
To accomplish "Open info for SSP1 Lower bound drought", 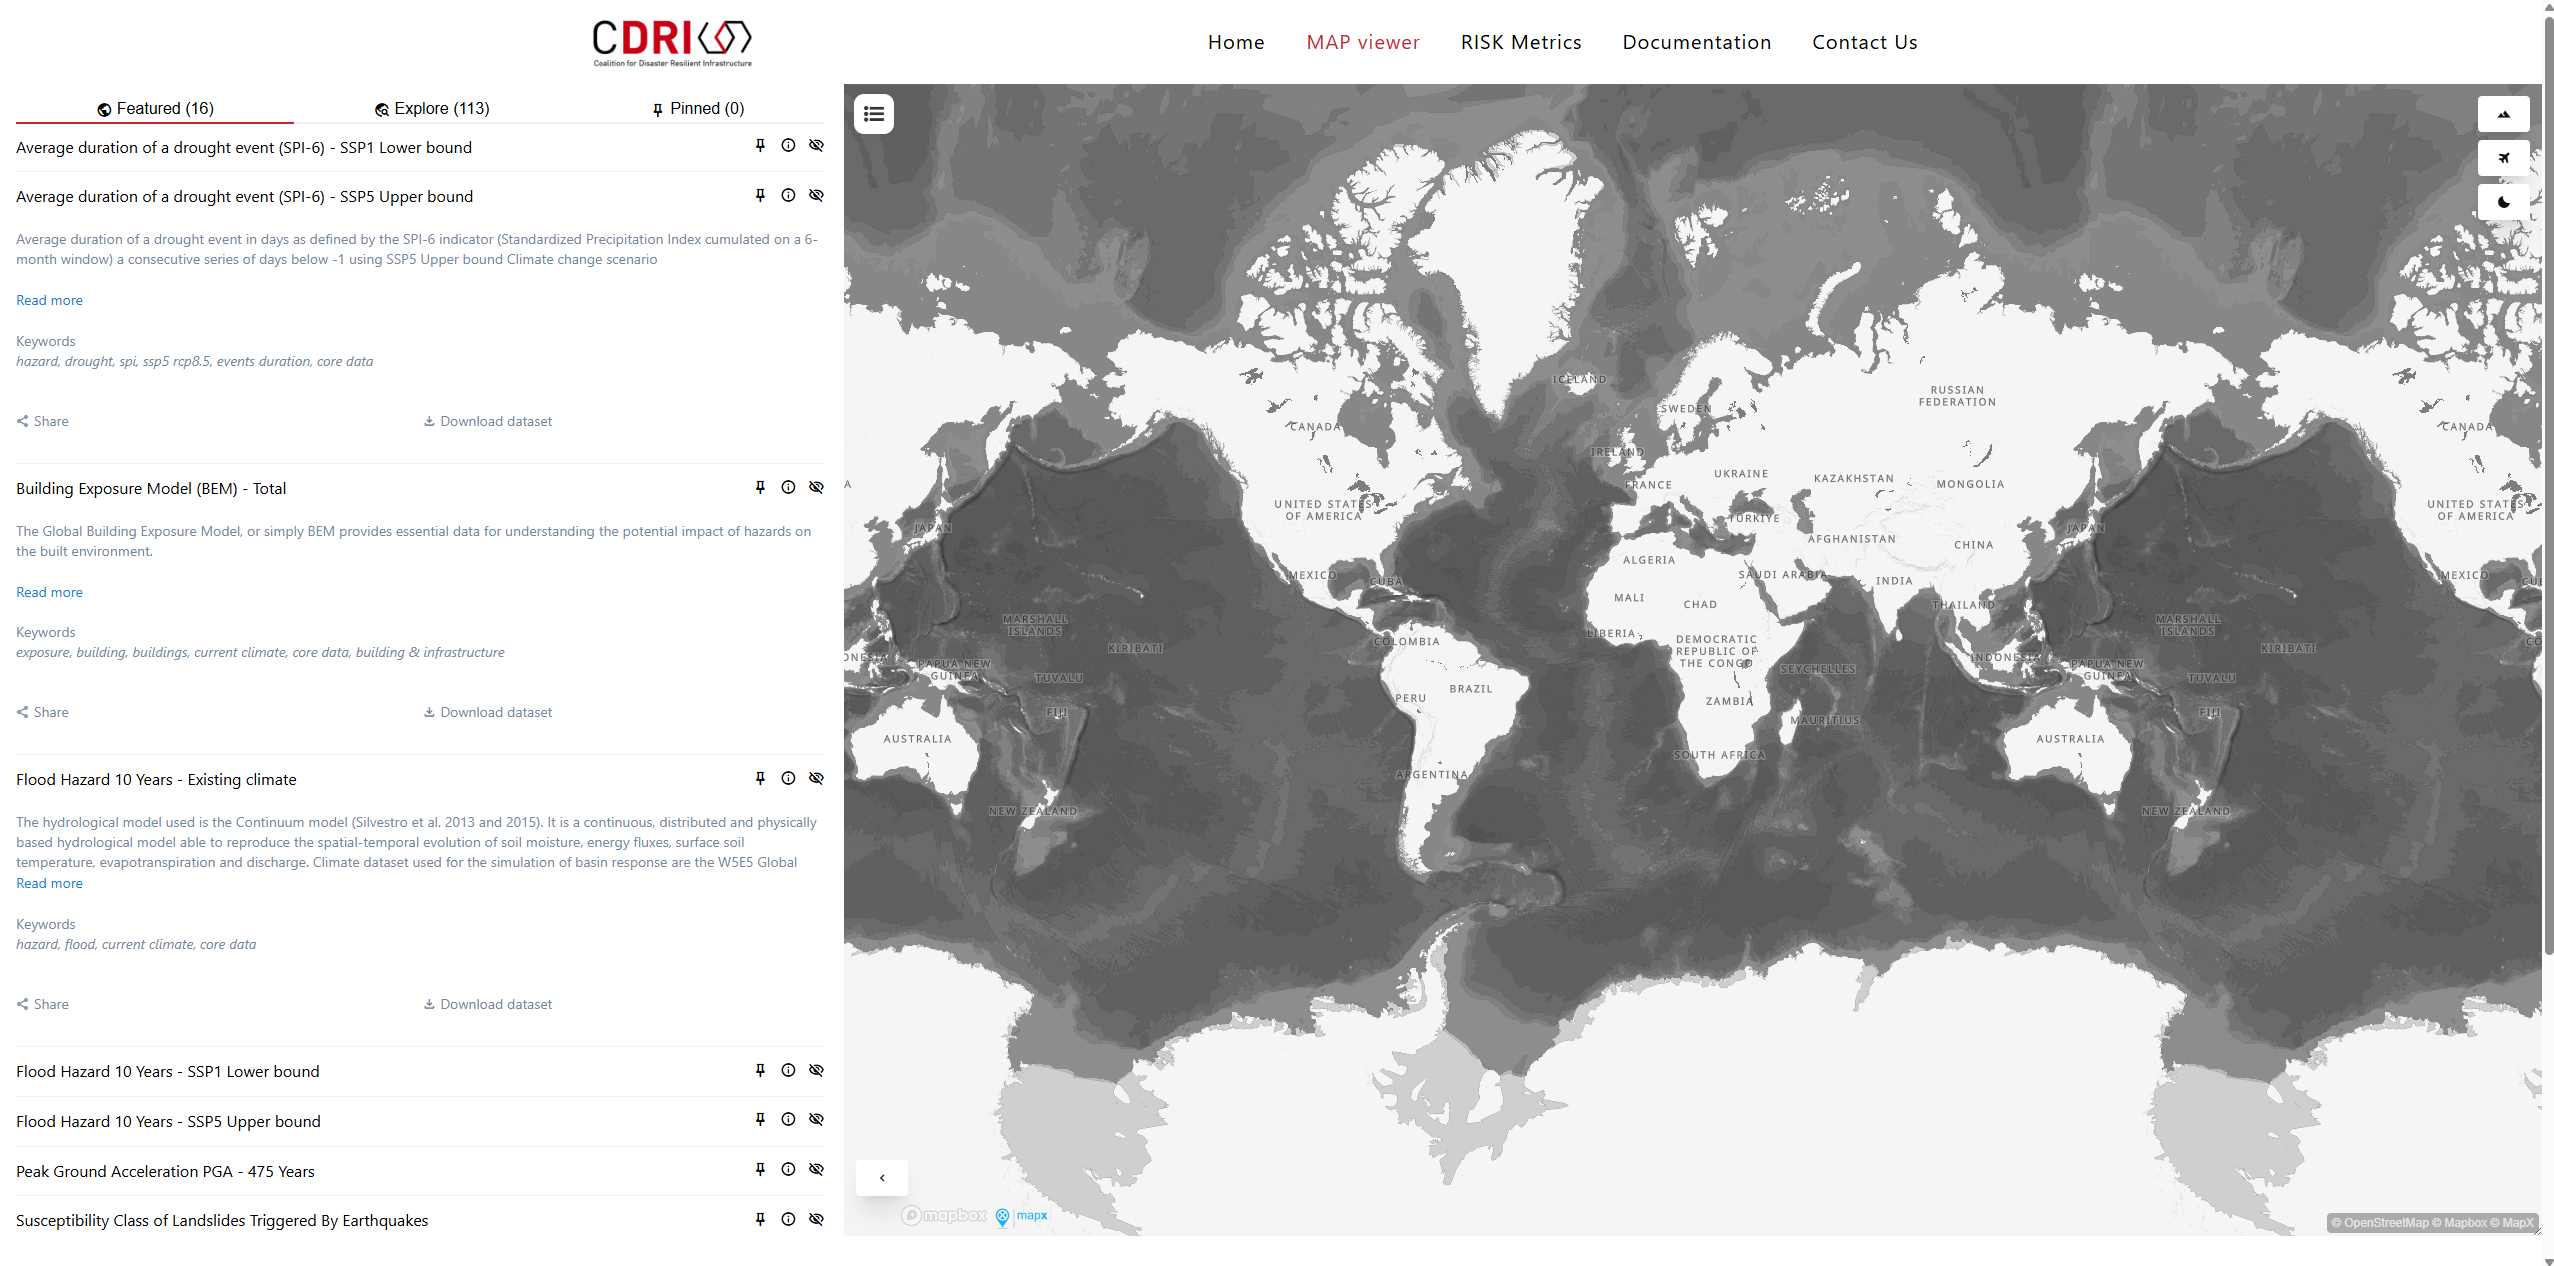I will [788, 146].
